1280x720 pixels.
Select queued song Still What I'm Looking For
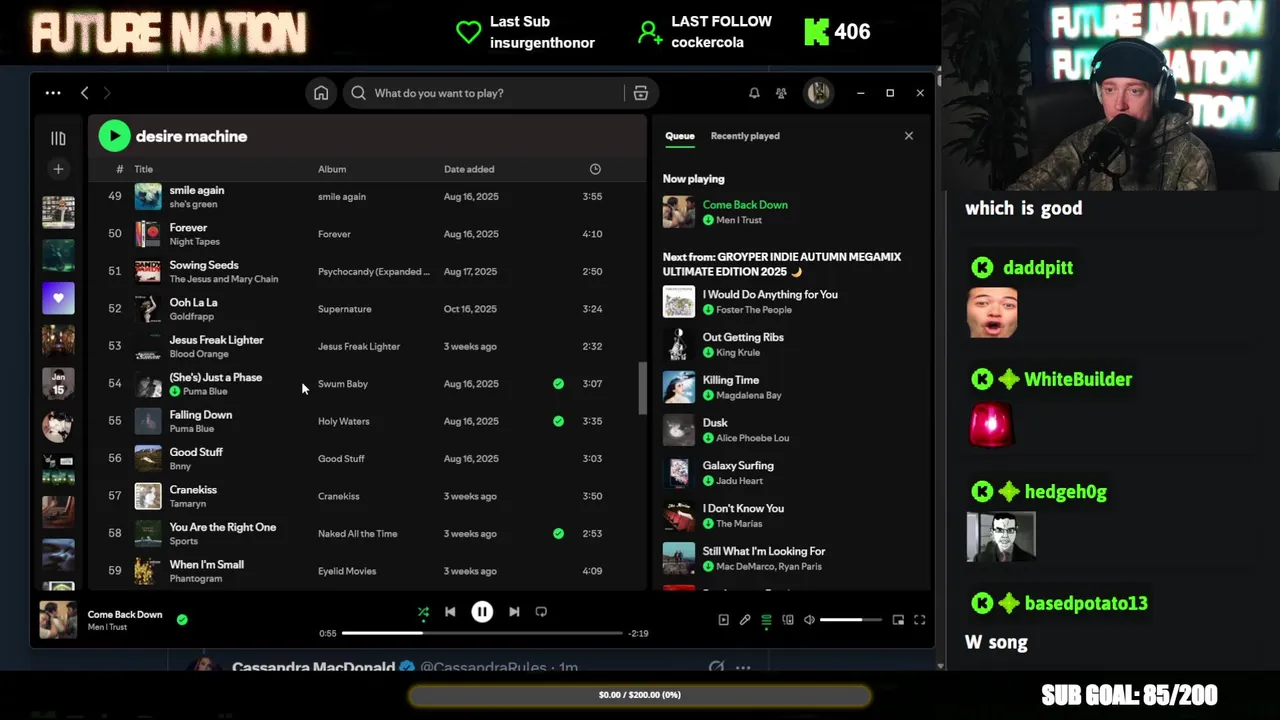[790, 559]
